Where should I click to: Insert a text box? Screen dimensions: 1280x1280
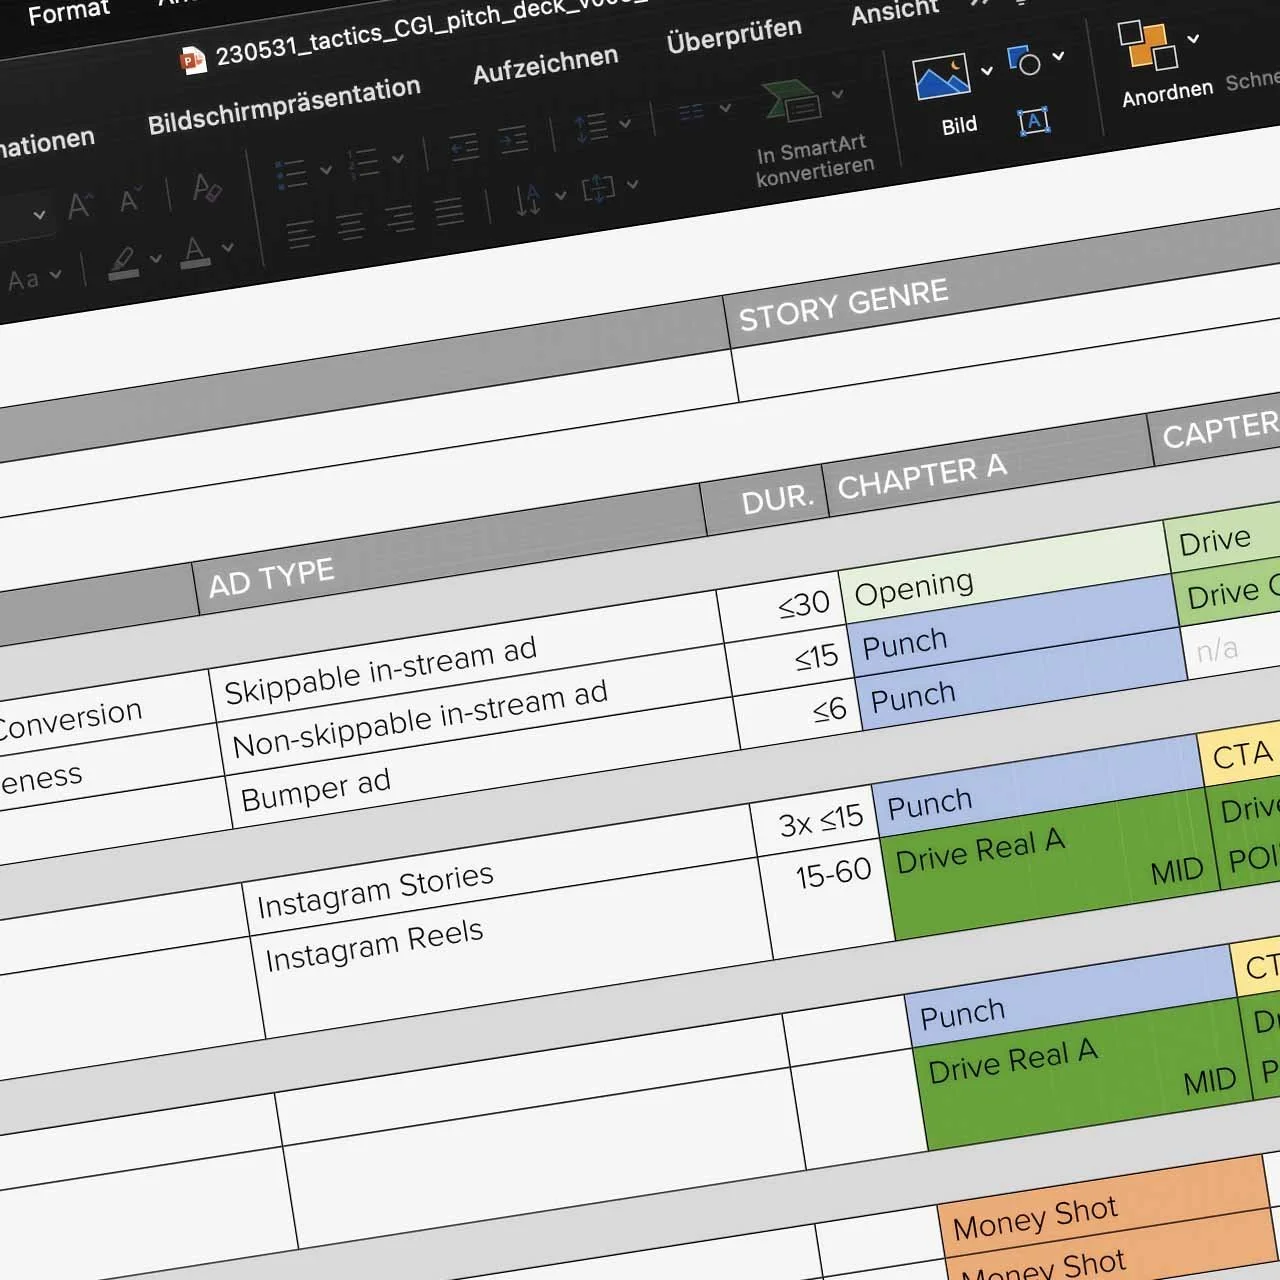tap(1033, 122)
